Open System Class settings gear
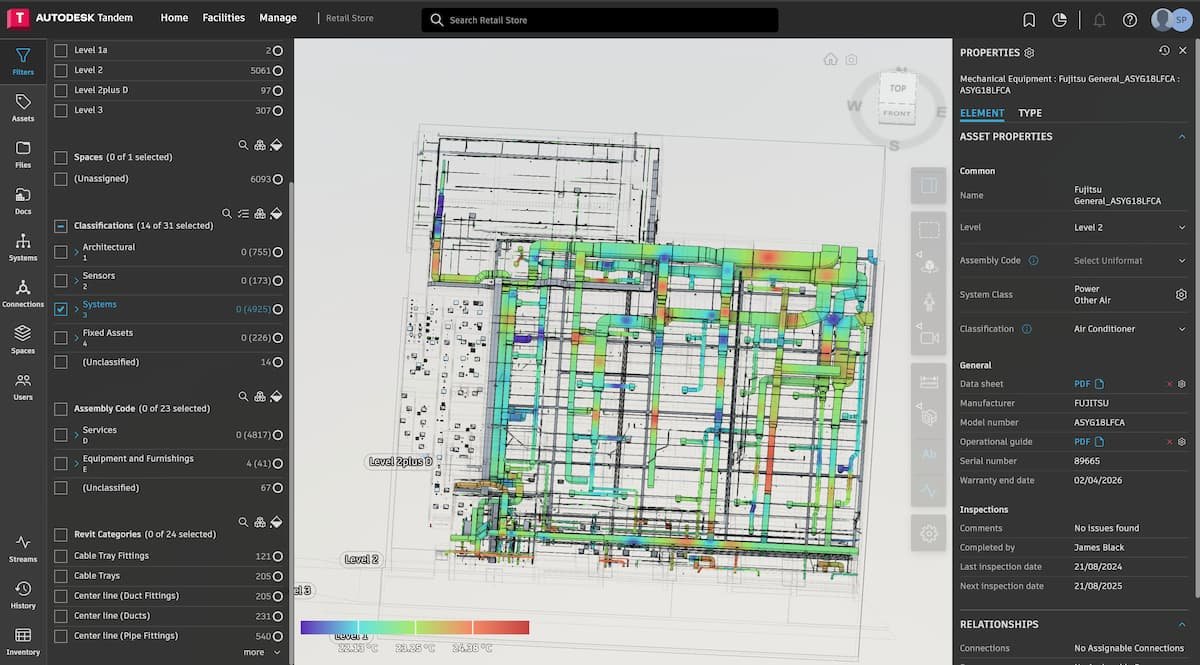Screen dimensions: 1200x665 pos(1181,295)
